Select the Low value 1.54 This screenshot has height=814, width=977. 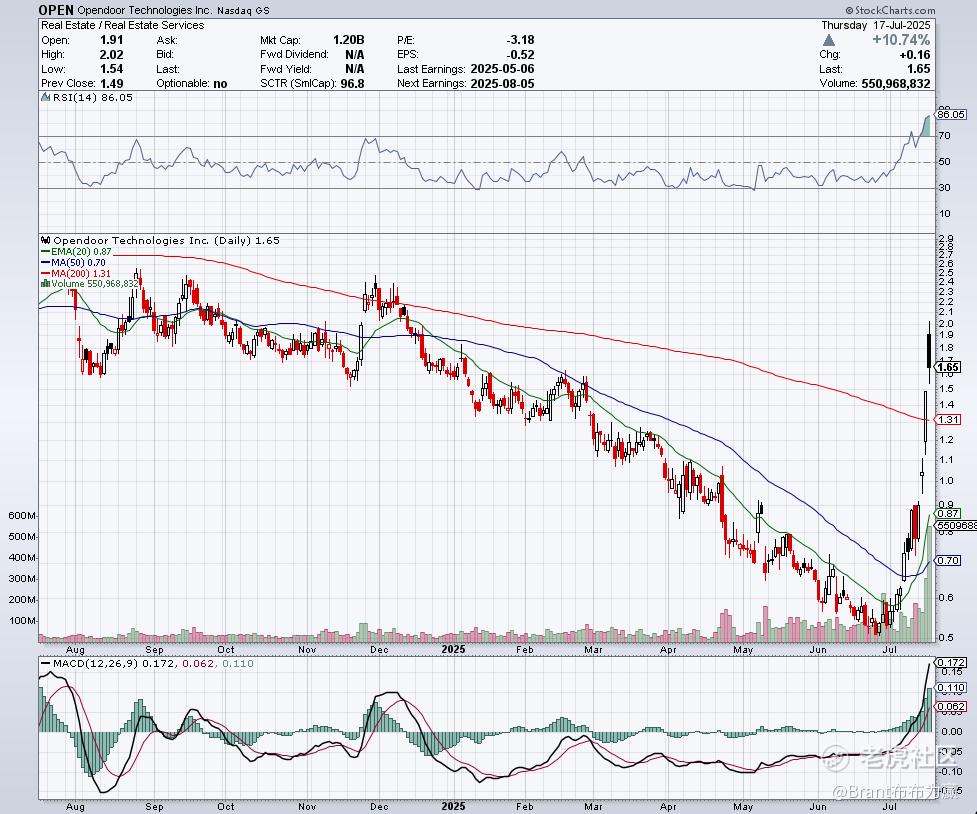tap(112, 69)
